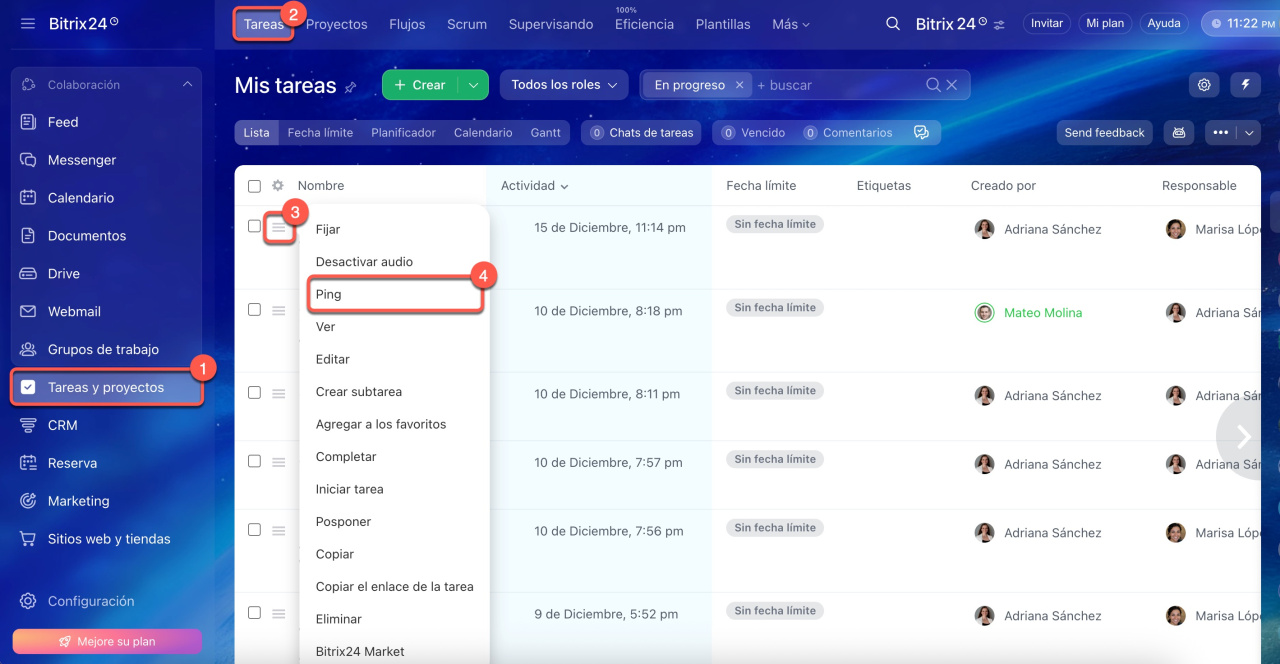Check the first task row checkbox
The height and width of the screenshot is (664, 1280).
[254, 226]
